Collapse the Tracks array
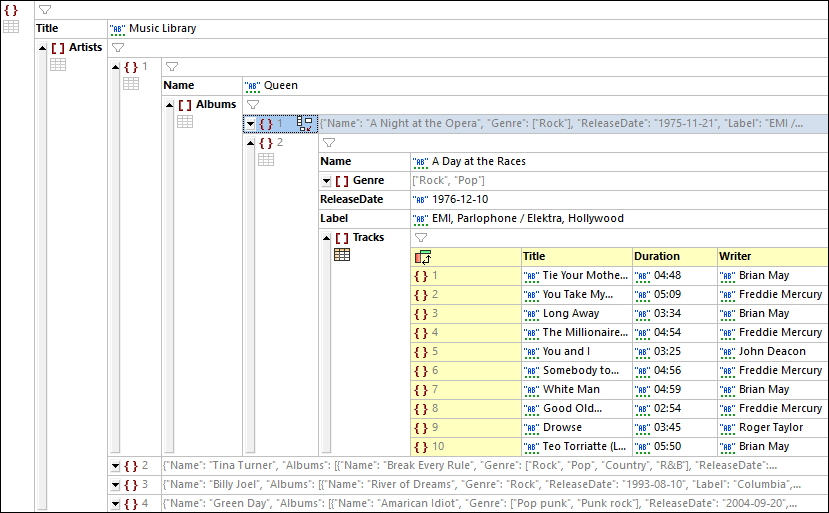 326,238
